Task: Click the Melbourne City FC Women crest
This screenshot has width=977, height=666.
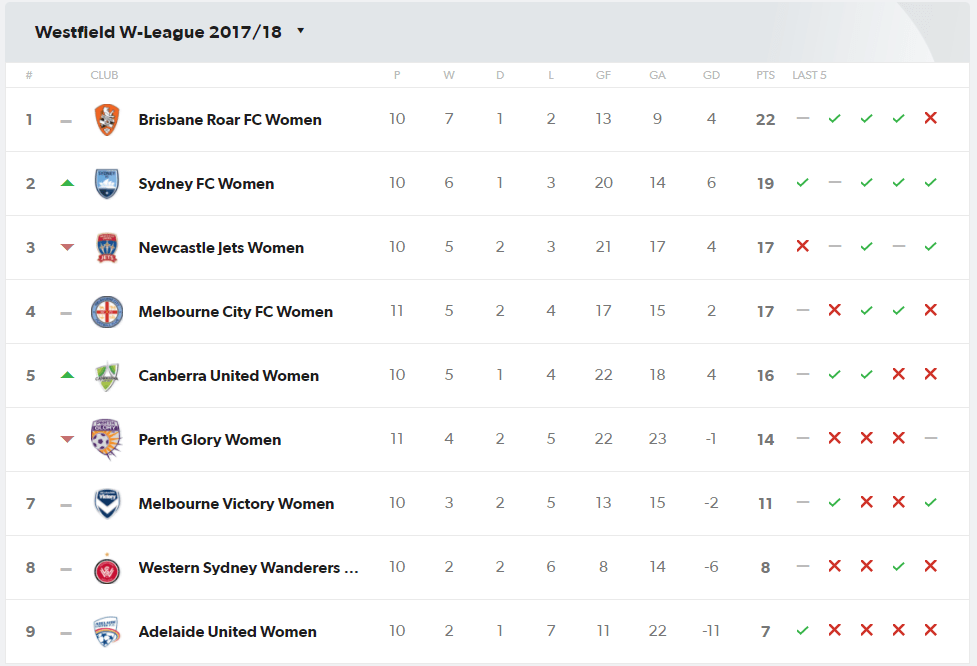Action: point(107,312)
